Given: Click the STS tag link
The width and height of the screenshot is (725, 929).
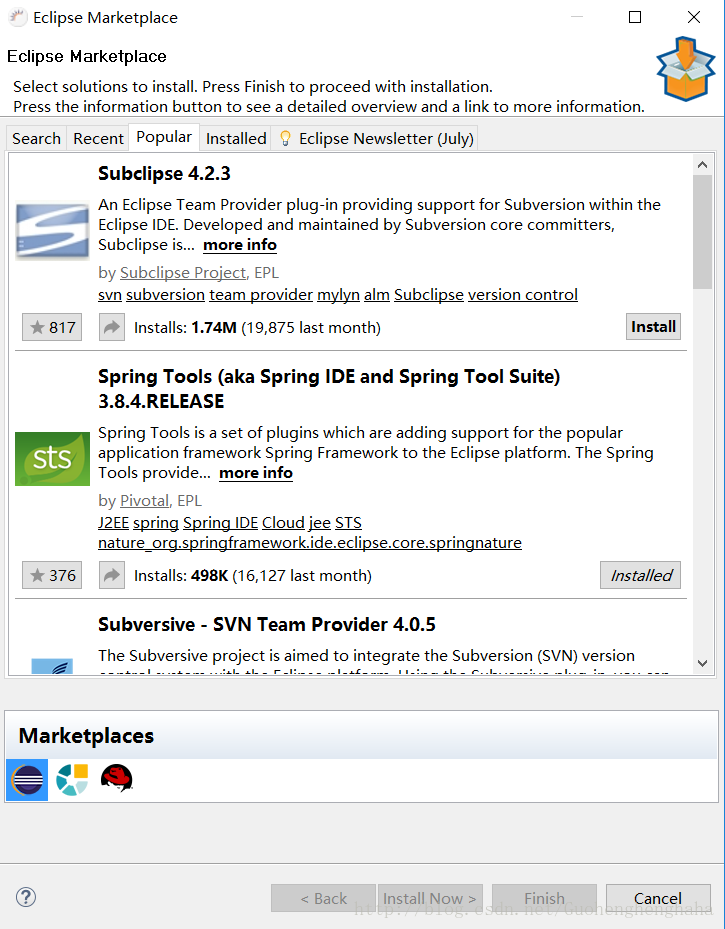Looking at the screenshot, I should point(348,523).
